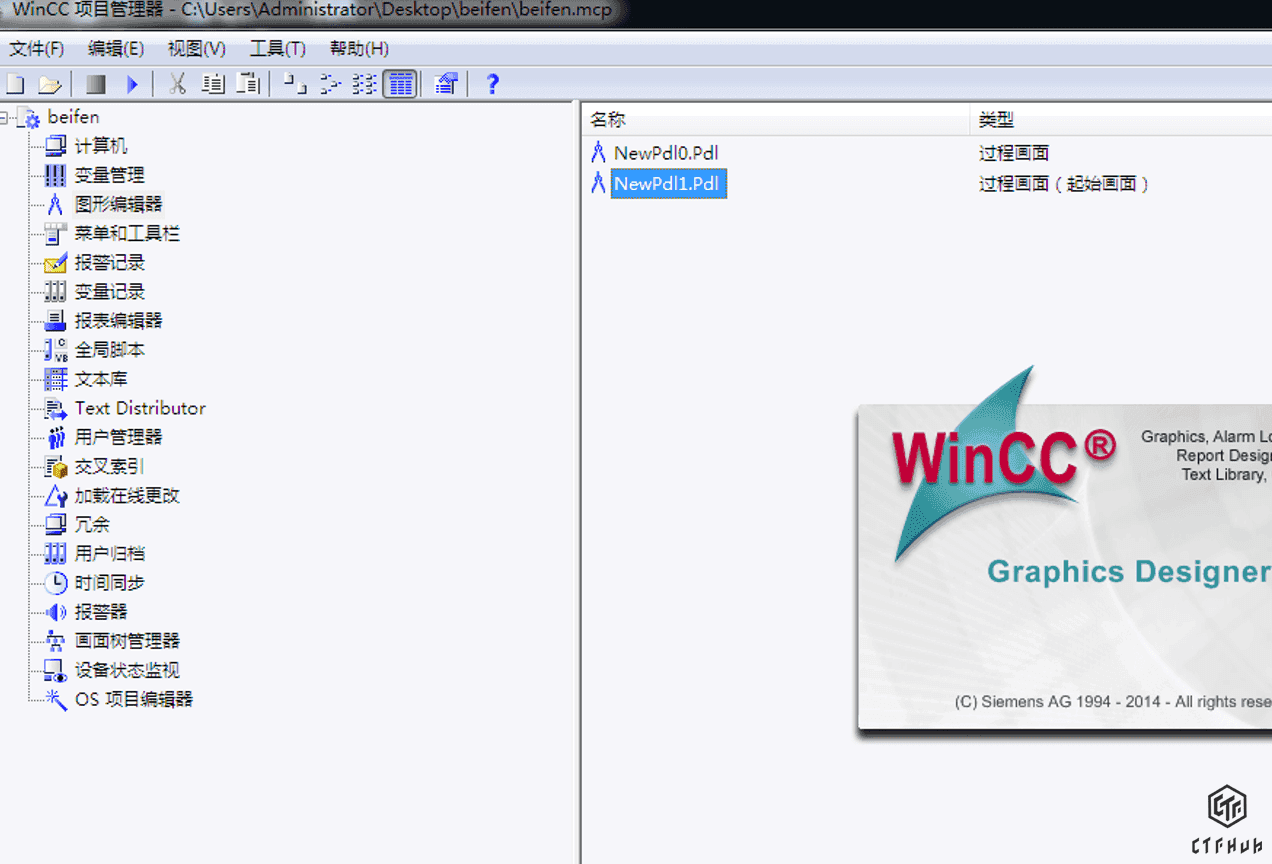Click the Open project folder icon
This screenshot has width=1272, height=864.
click(x=50, y=85)
